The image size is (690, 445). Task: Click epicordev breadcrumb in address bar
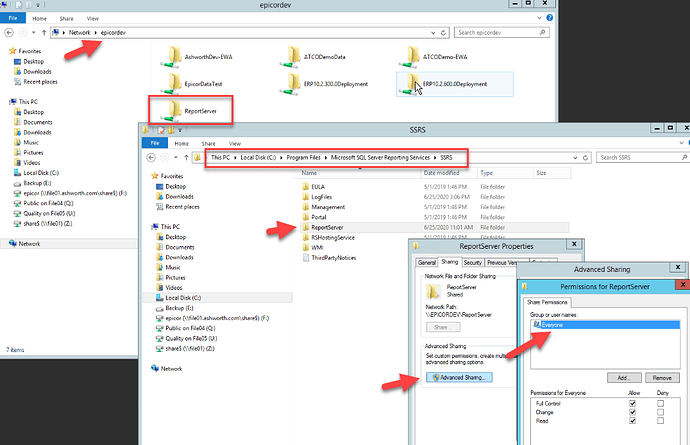[x=113, y=33]
